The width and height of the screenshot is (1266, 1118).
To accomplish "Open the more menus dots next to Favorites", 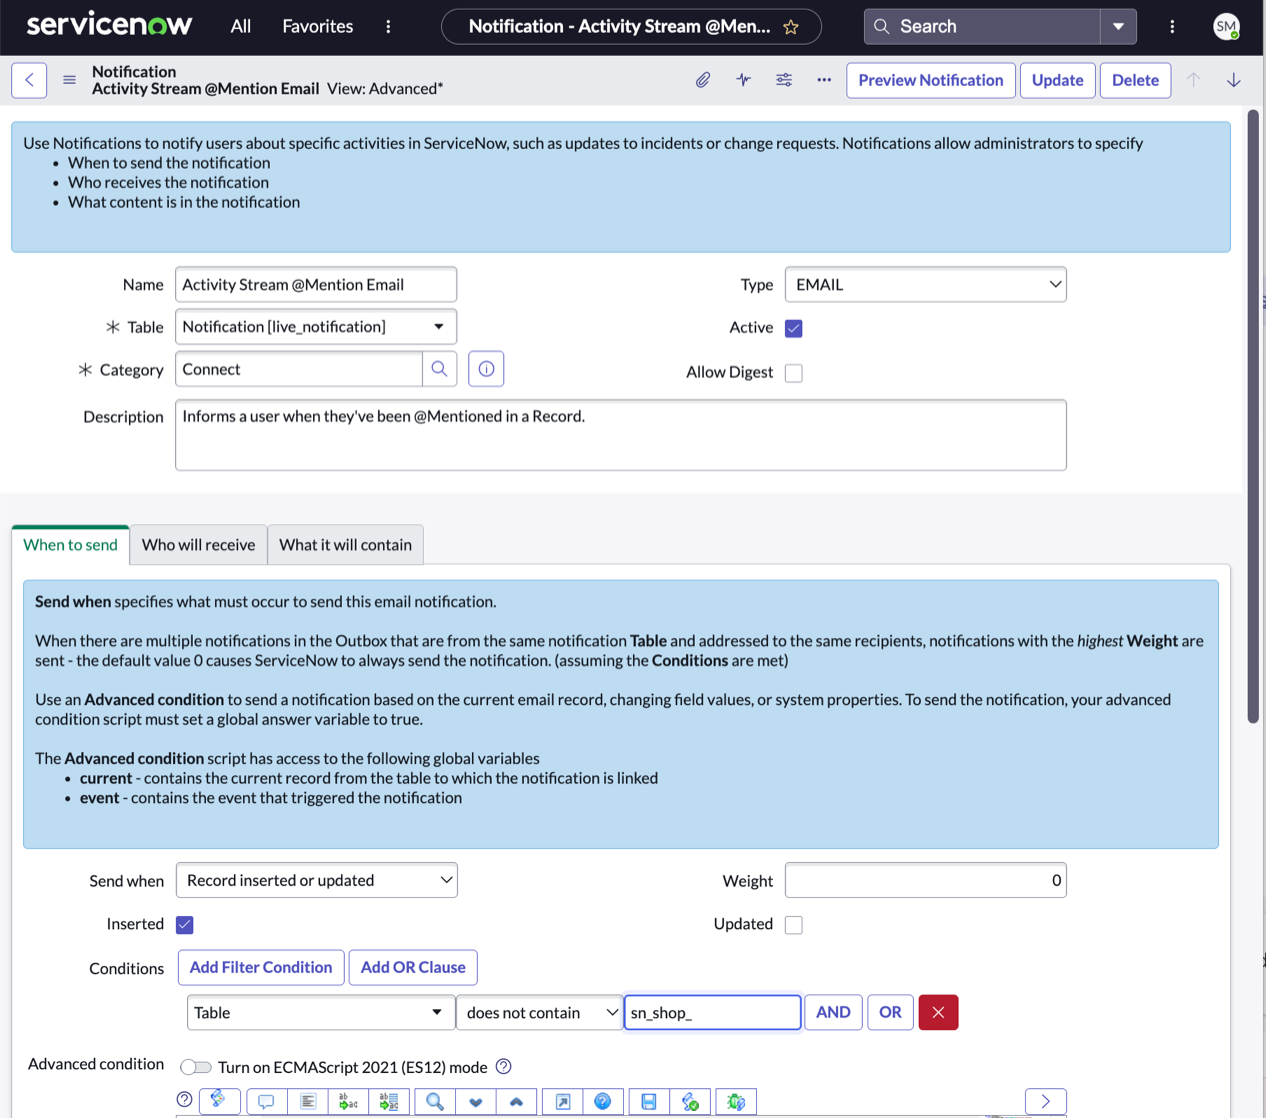I will point(388,27).
